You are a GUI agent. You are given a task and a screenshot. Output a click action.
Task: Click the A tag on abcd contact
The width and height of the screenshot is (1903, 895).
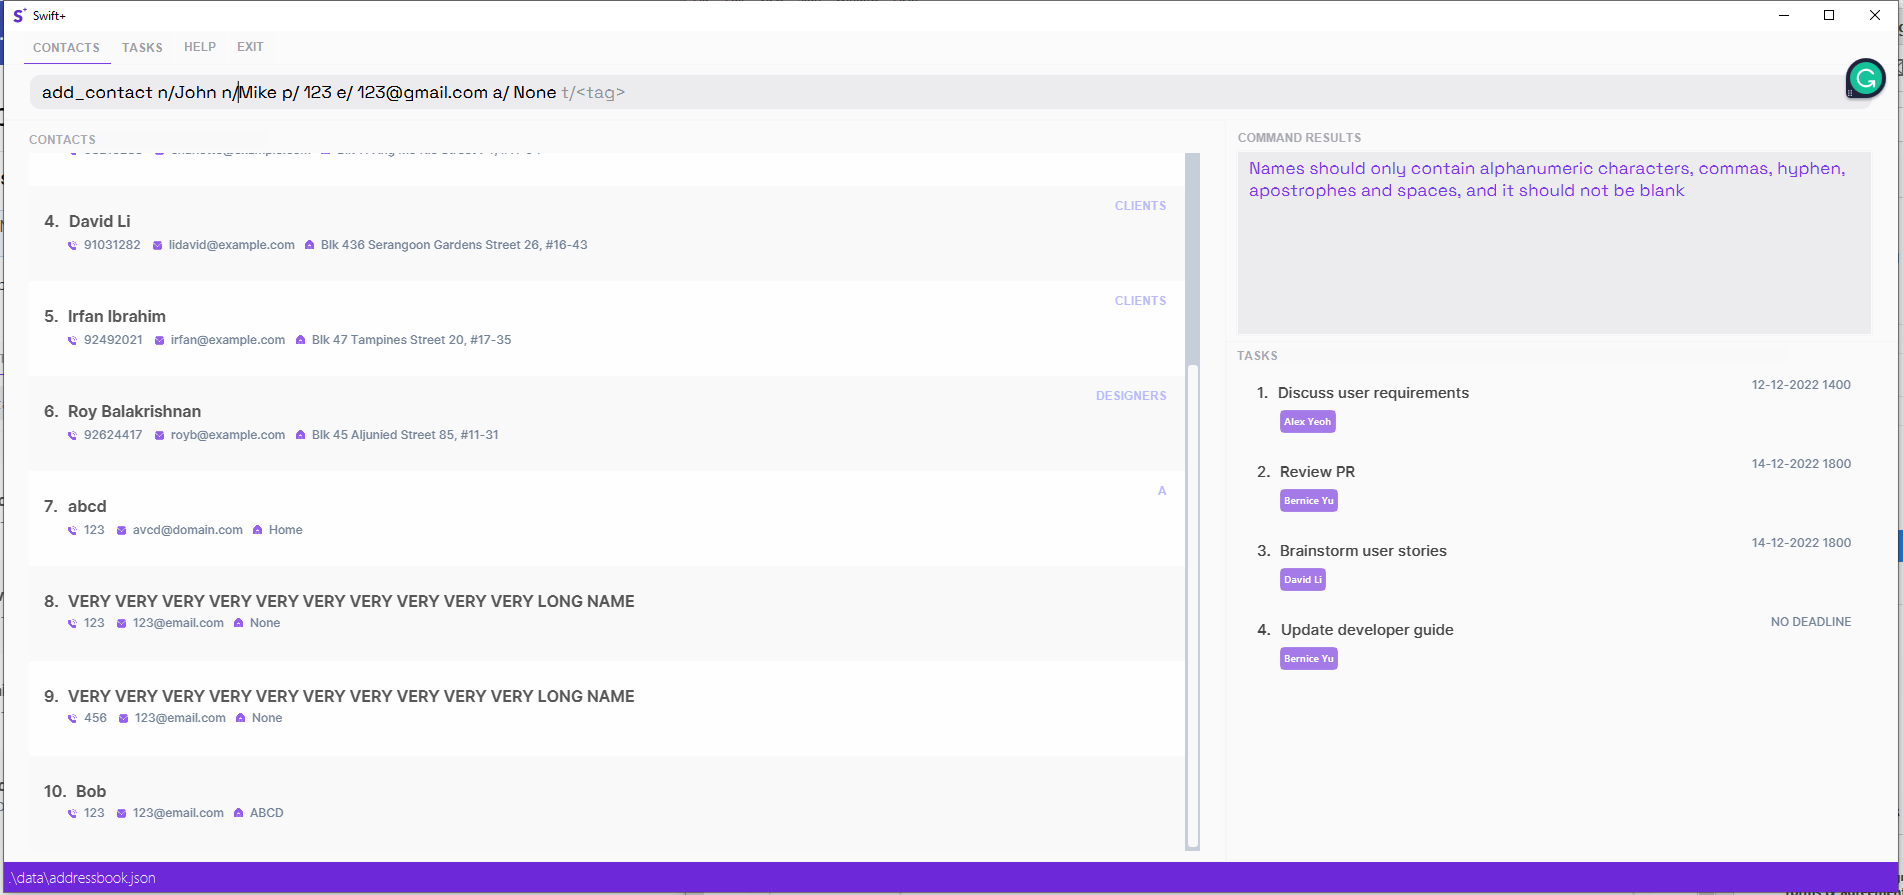pyautogui.click(x=1162, y=491)
